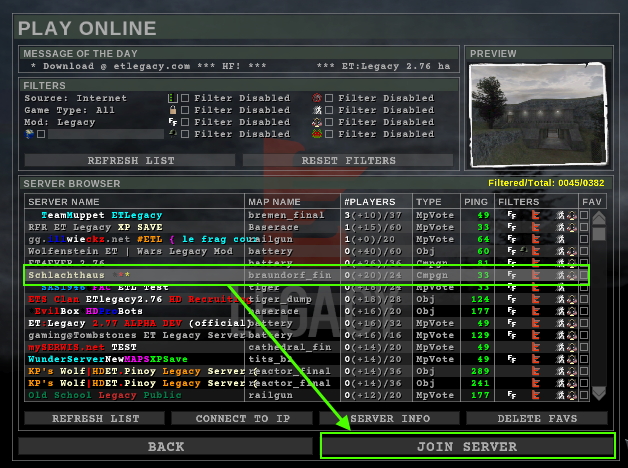
Task: Click helmet icon in Wolfenstein ET Wars Legacy row
Action: (523, 251)
